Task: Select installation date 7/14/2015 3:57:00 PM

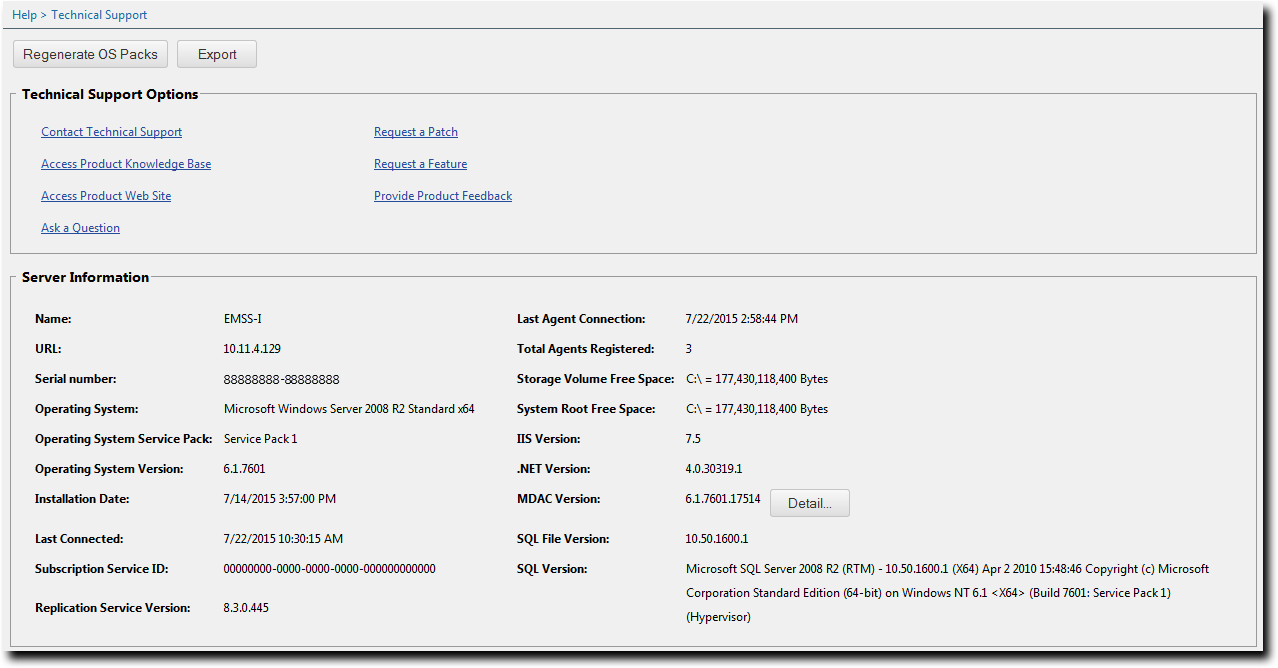Action: (280, 499)
